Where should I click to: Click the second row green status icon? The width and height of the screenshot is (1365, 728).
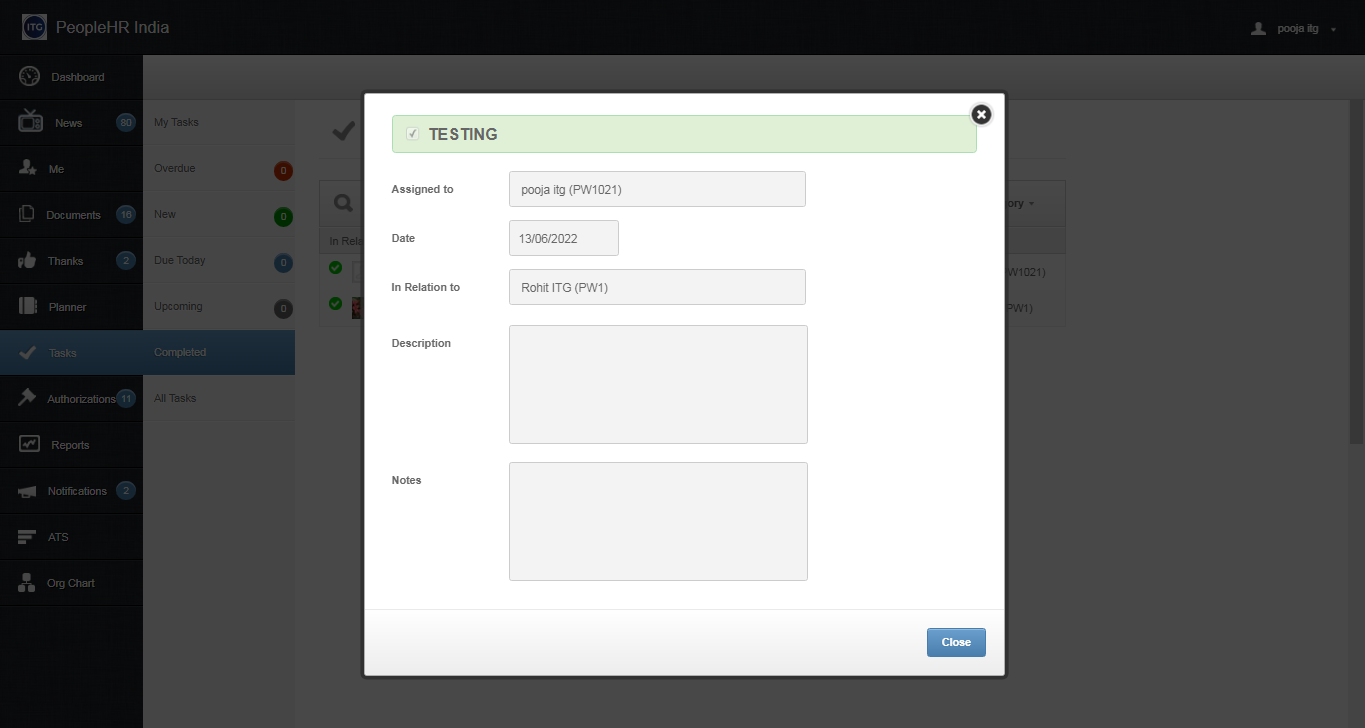click(336, 303)
